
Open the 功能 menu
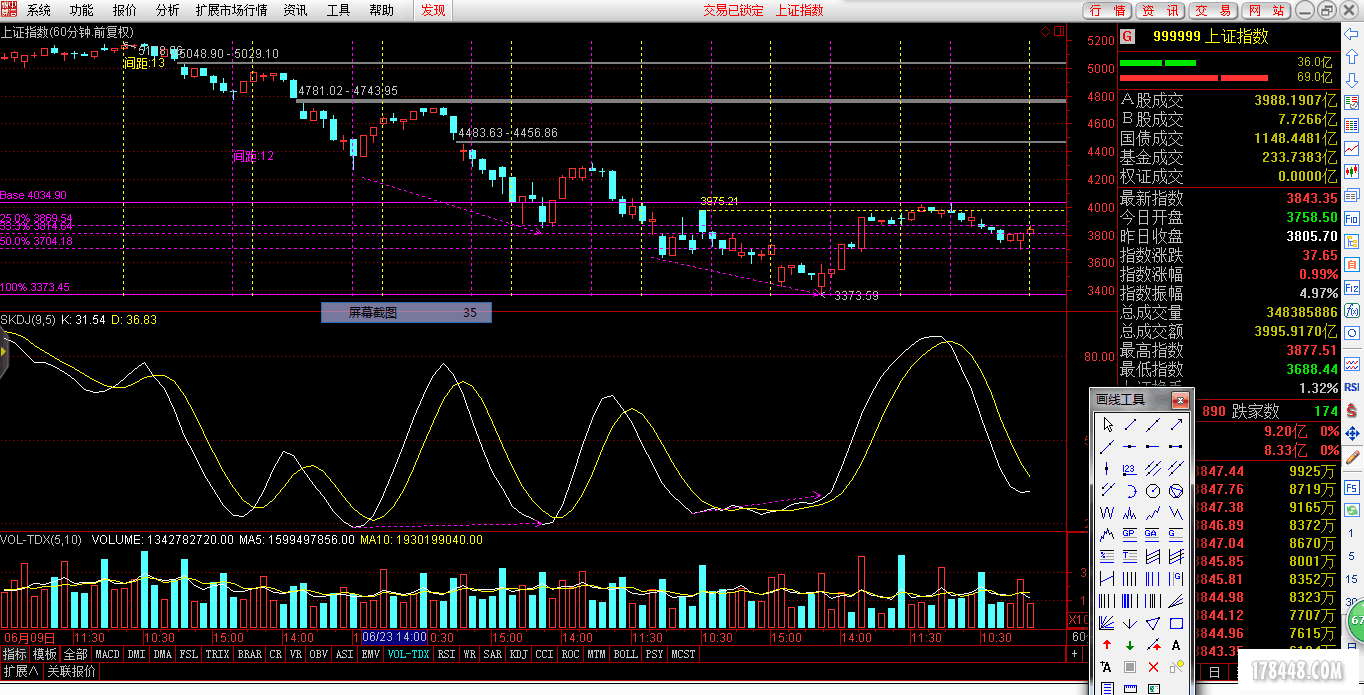(x=82, y=10)
